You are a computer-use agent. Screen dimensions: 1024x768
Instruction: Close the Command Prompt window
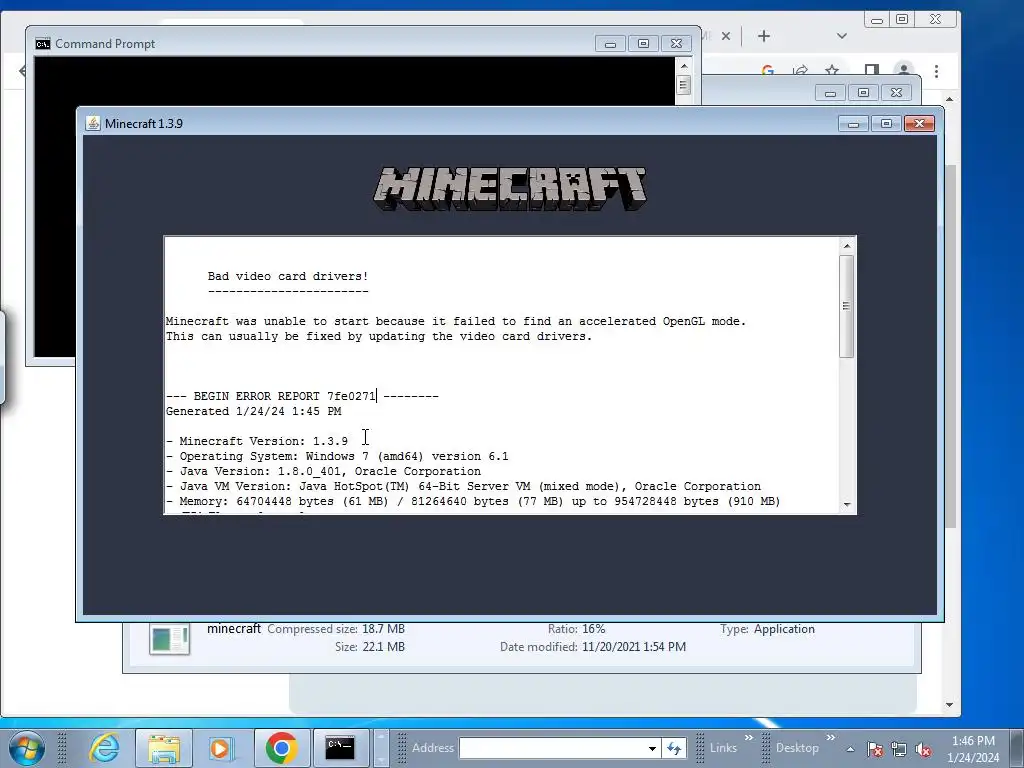[677, 44]
